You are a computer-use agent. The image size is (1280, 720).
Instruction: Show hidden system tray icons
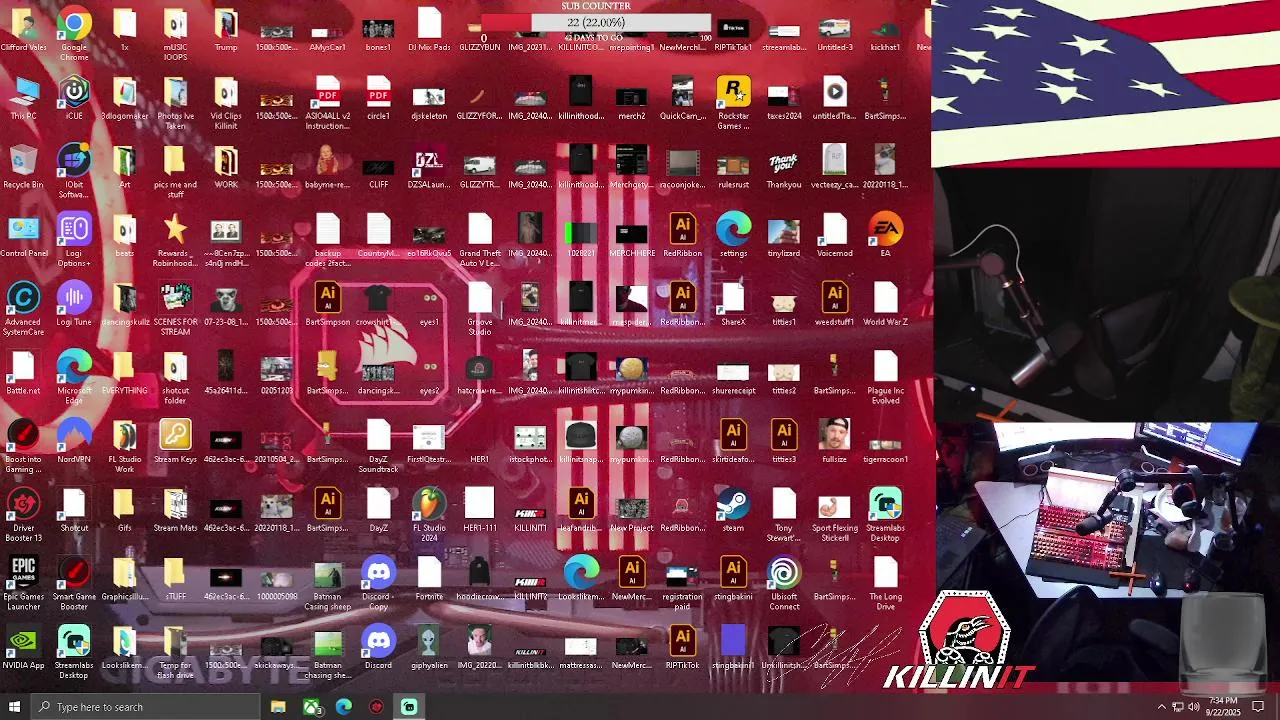[x=1161, y=707]
